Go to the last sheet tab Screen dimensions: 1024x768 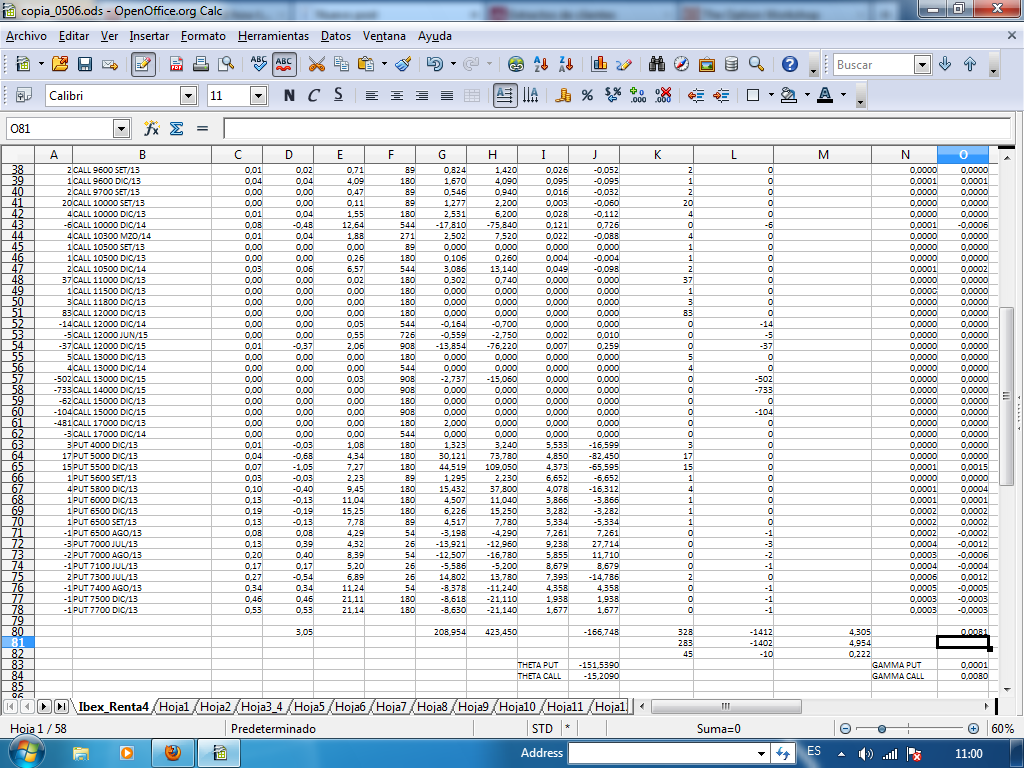coord(61,707)
